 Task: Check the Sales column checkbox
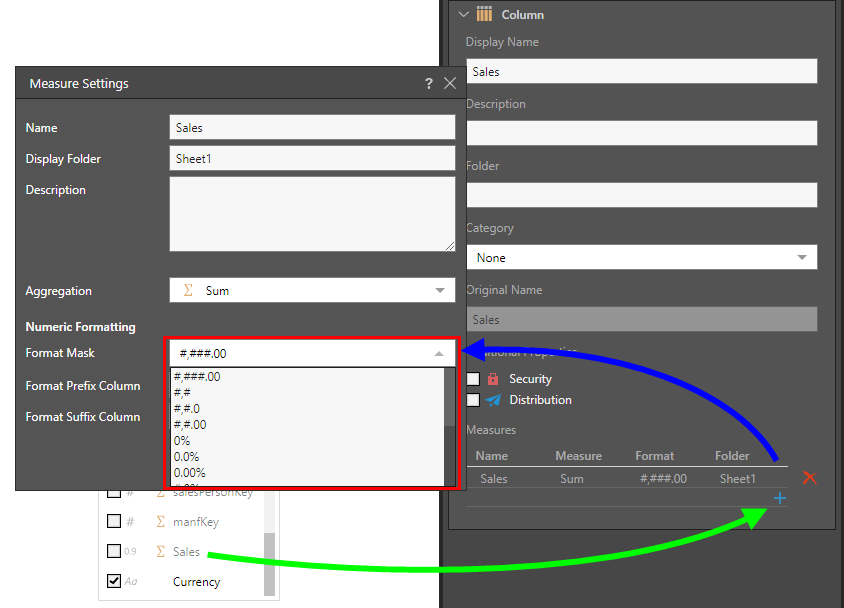coord(114,552)
